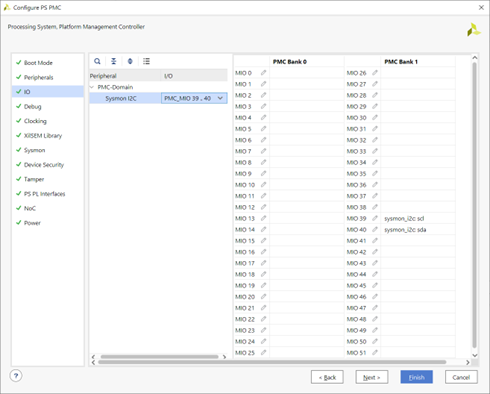Click the pencil icon beside MIO 33
This screenshot has width=490, height=394.
pos(375,151)
